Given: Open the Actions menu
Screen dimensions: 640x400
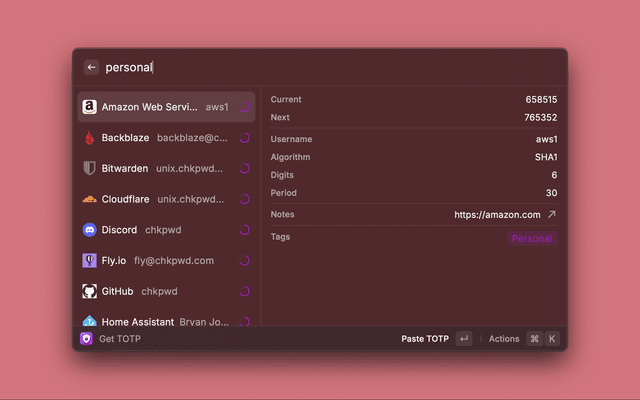Looking at the screenshot, I should pyautogui.click(x=504, y=339).
